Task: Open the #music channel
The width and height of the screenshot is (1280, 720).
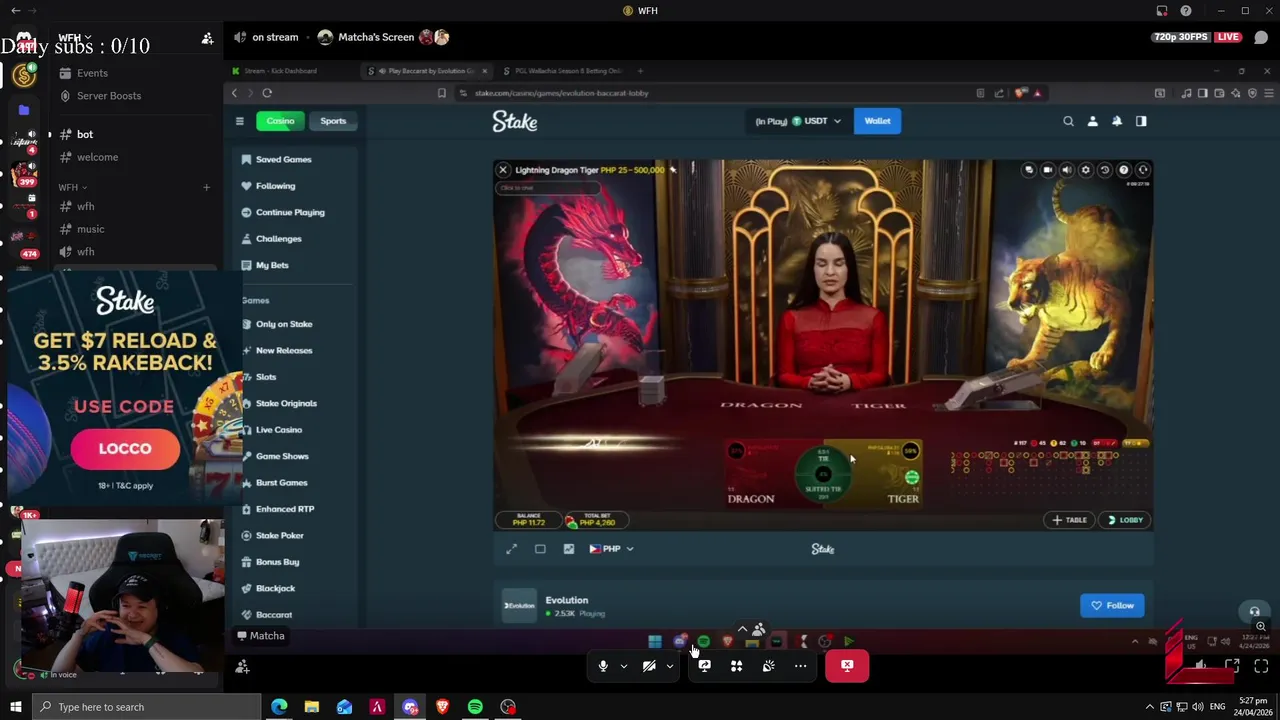Action: [x=90, y=229]
